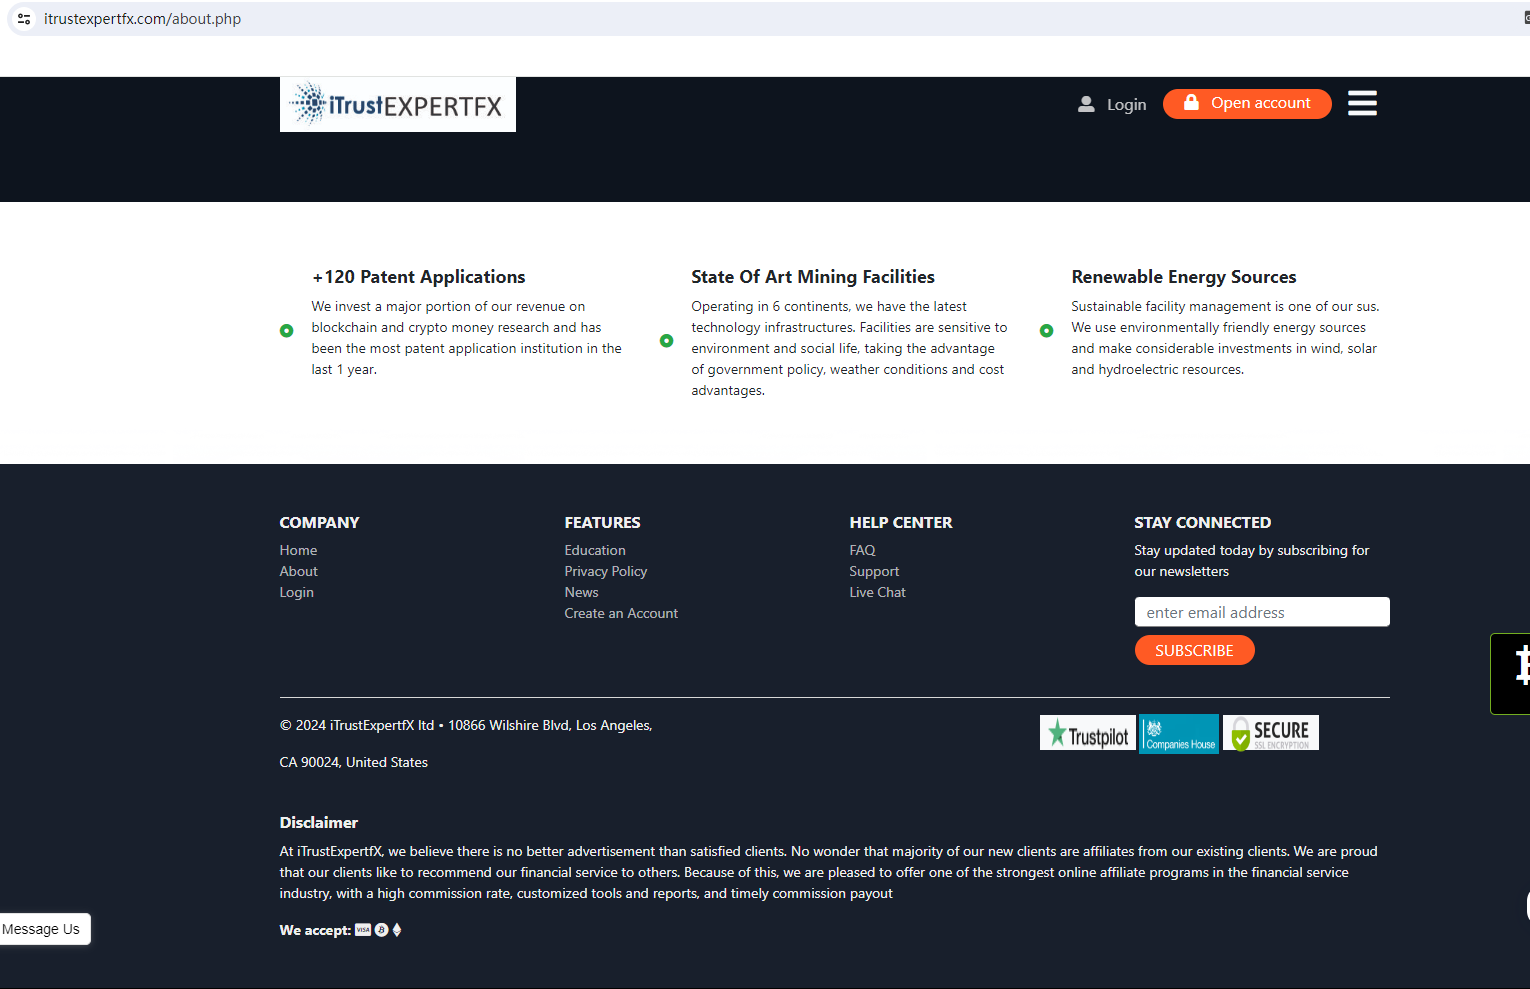The height and width of the screenshot is (989, 1530).
Task: Click the 'Sustainable facility management' paragraph
Action: [1225, 338]
